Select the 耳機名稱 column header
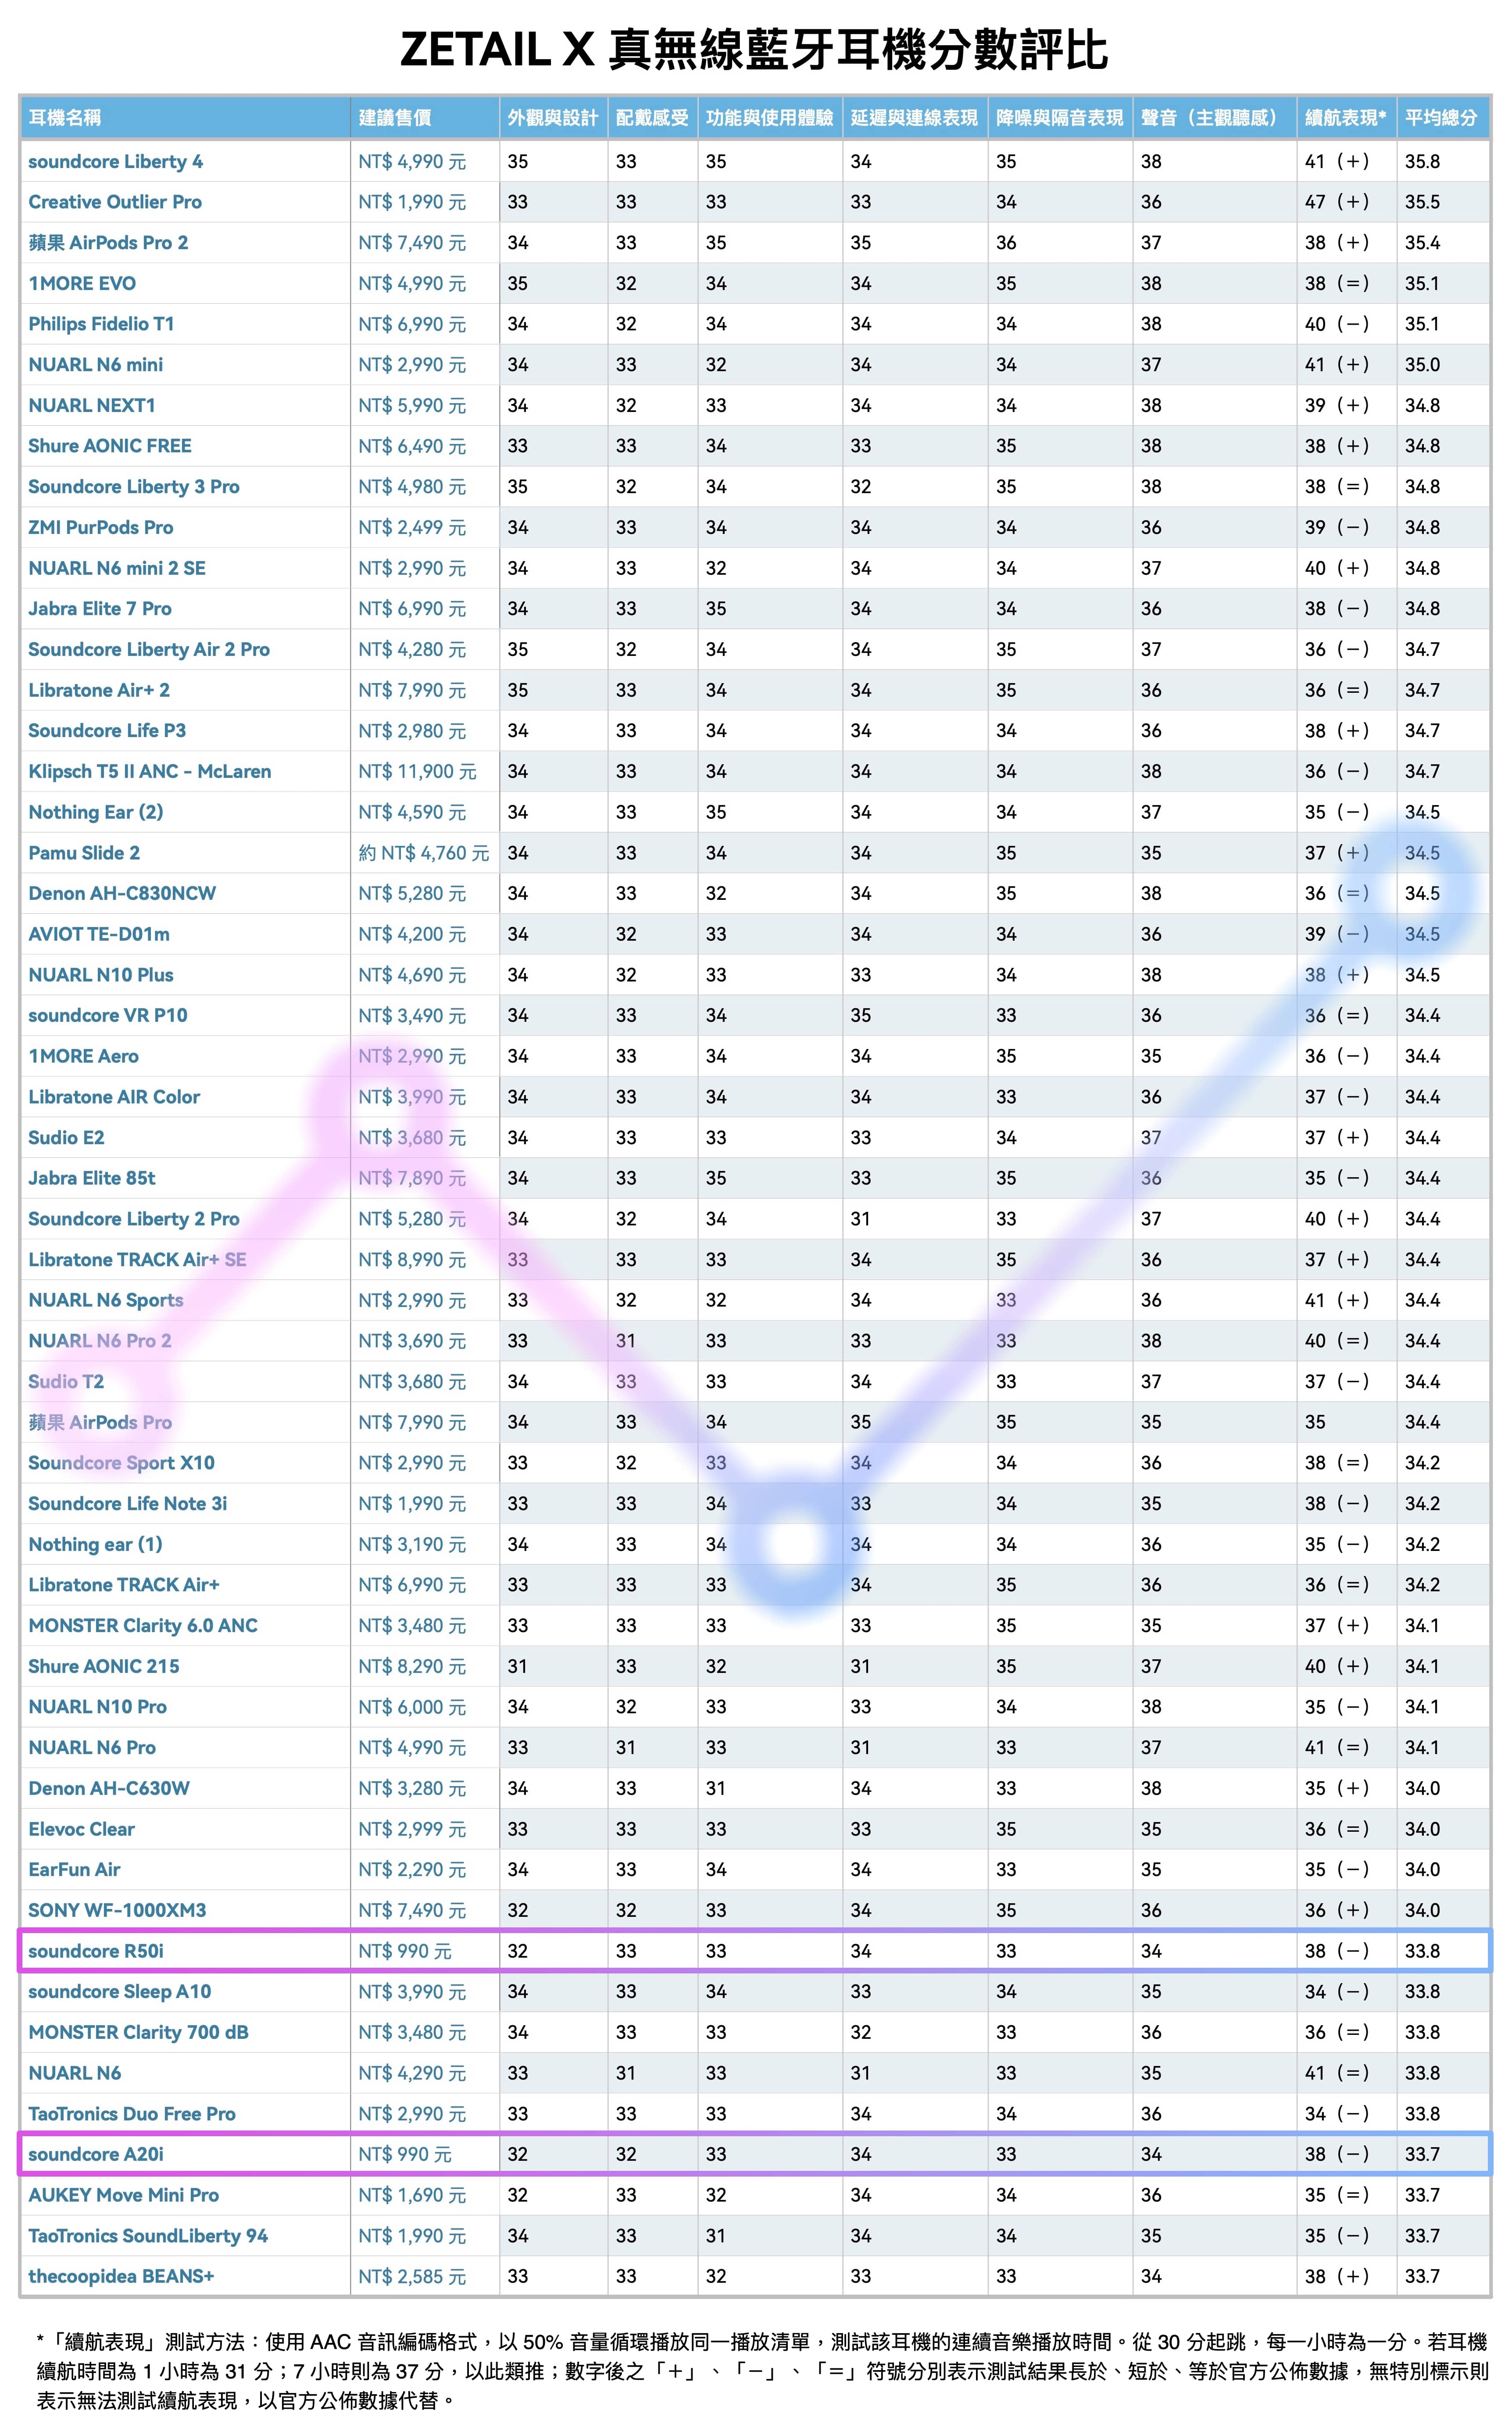 pos(65,118)
